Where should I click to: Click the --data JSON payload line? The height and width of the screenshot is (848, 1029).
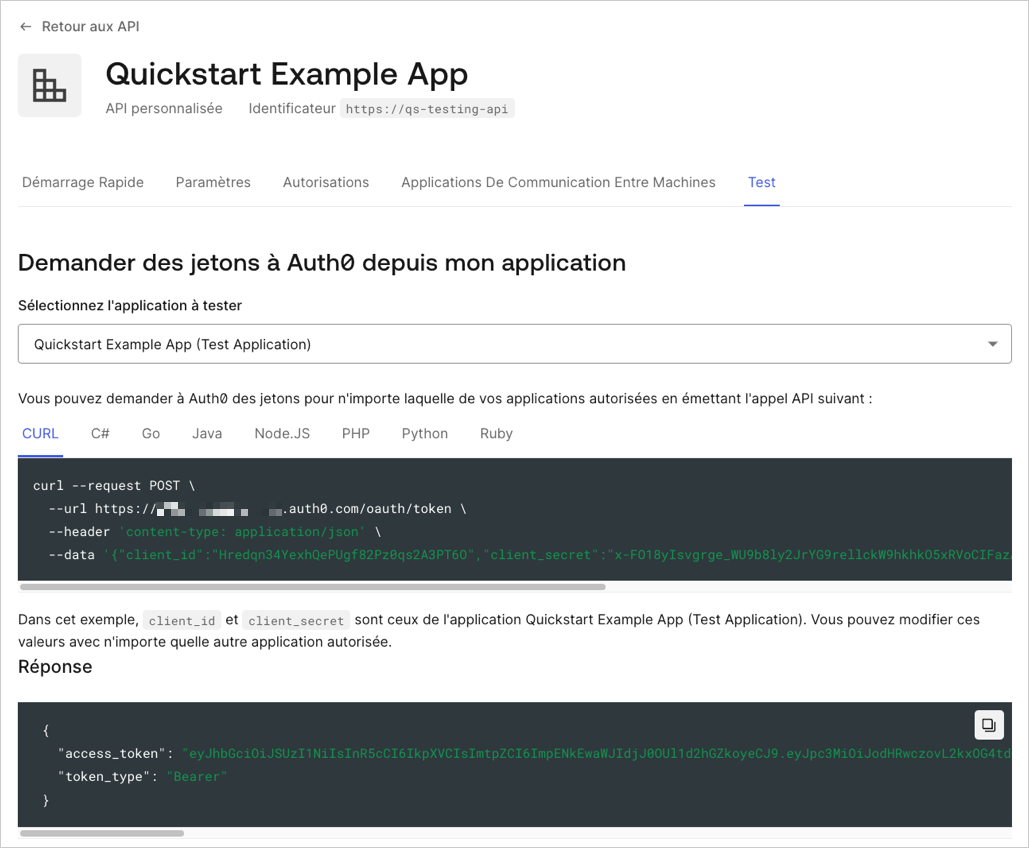click(530, 555)
